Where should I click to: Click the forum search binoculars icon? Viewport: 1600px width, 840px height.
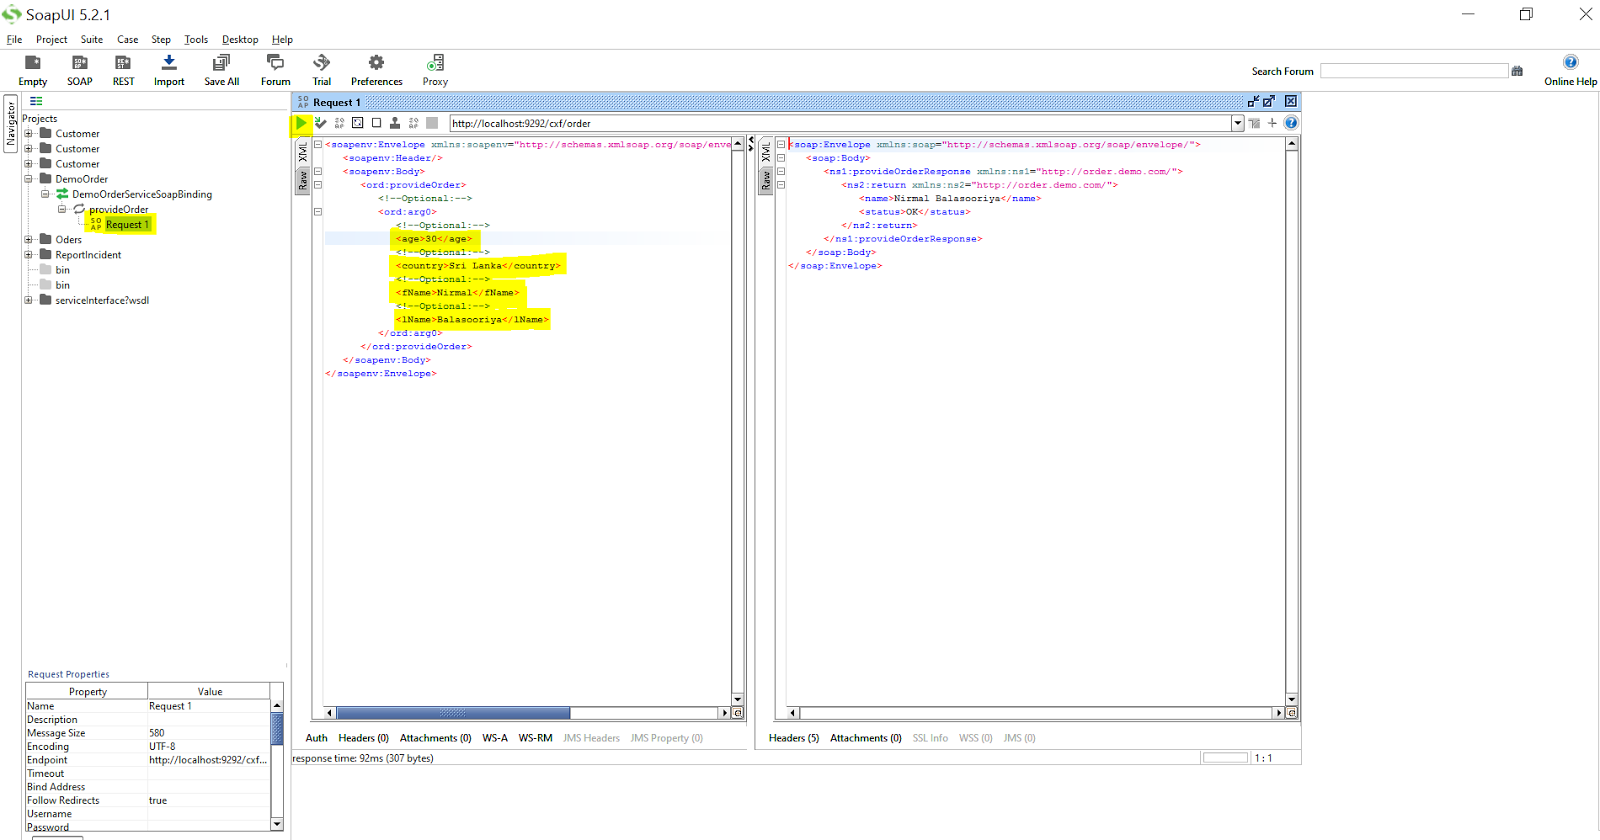1517,71
